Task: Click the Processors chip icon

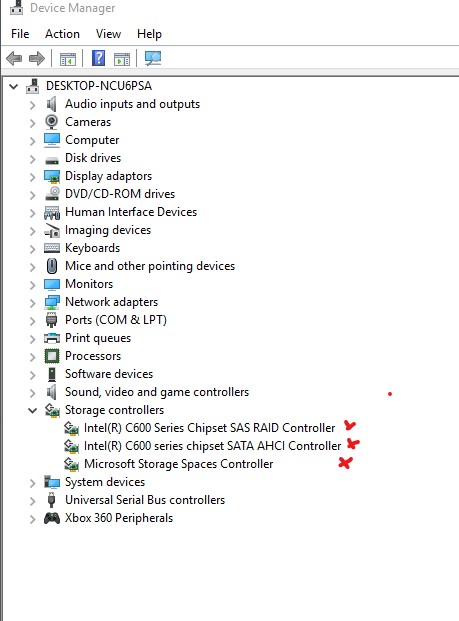Action: pyautogui.click(x=52, y=356)
